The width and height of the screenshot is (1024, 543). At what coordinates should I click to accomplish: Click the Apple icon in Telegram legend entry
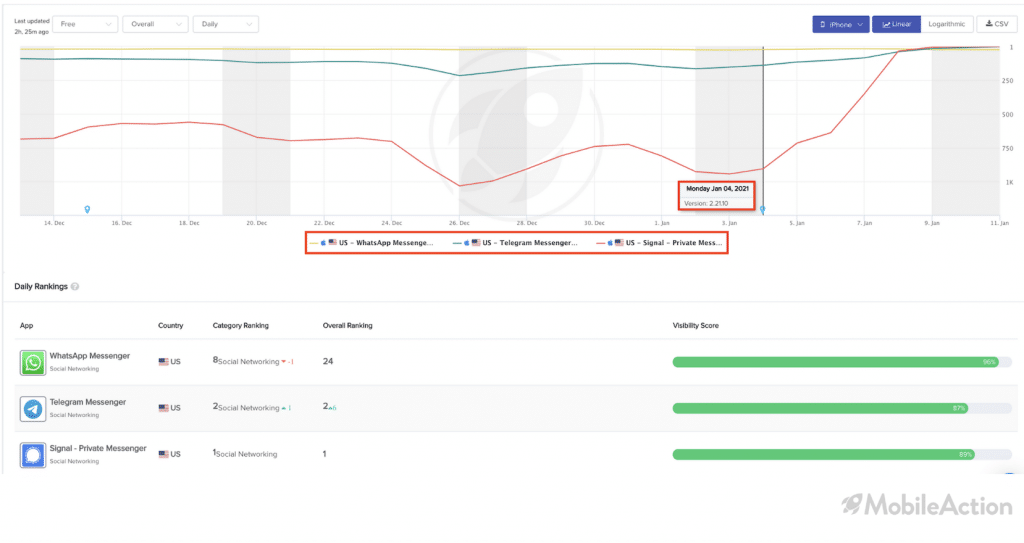pos(466,242)
